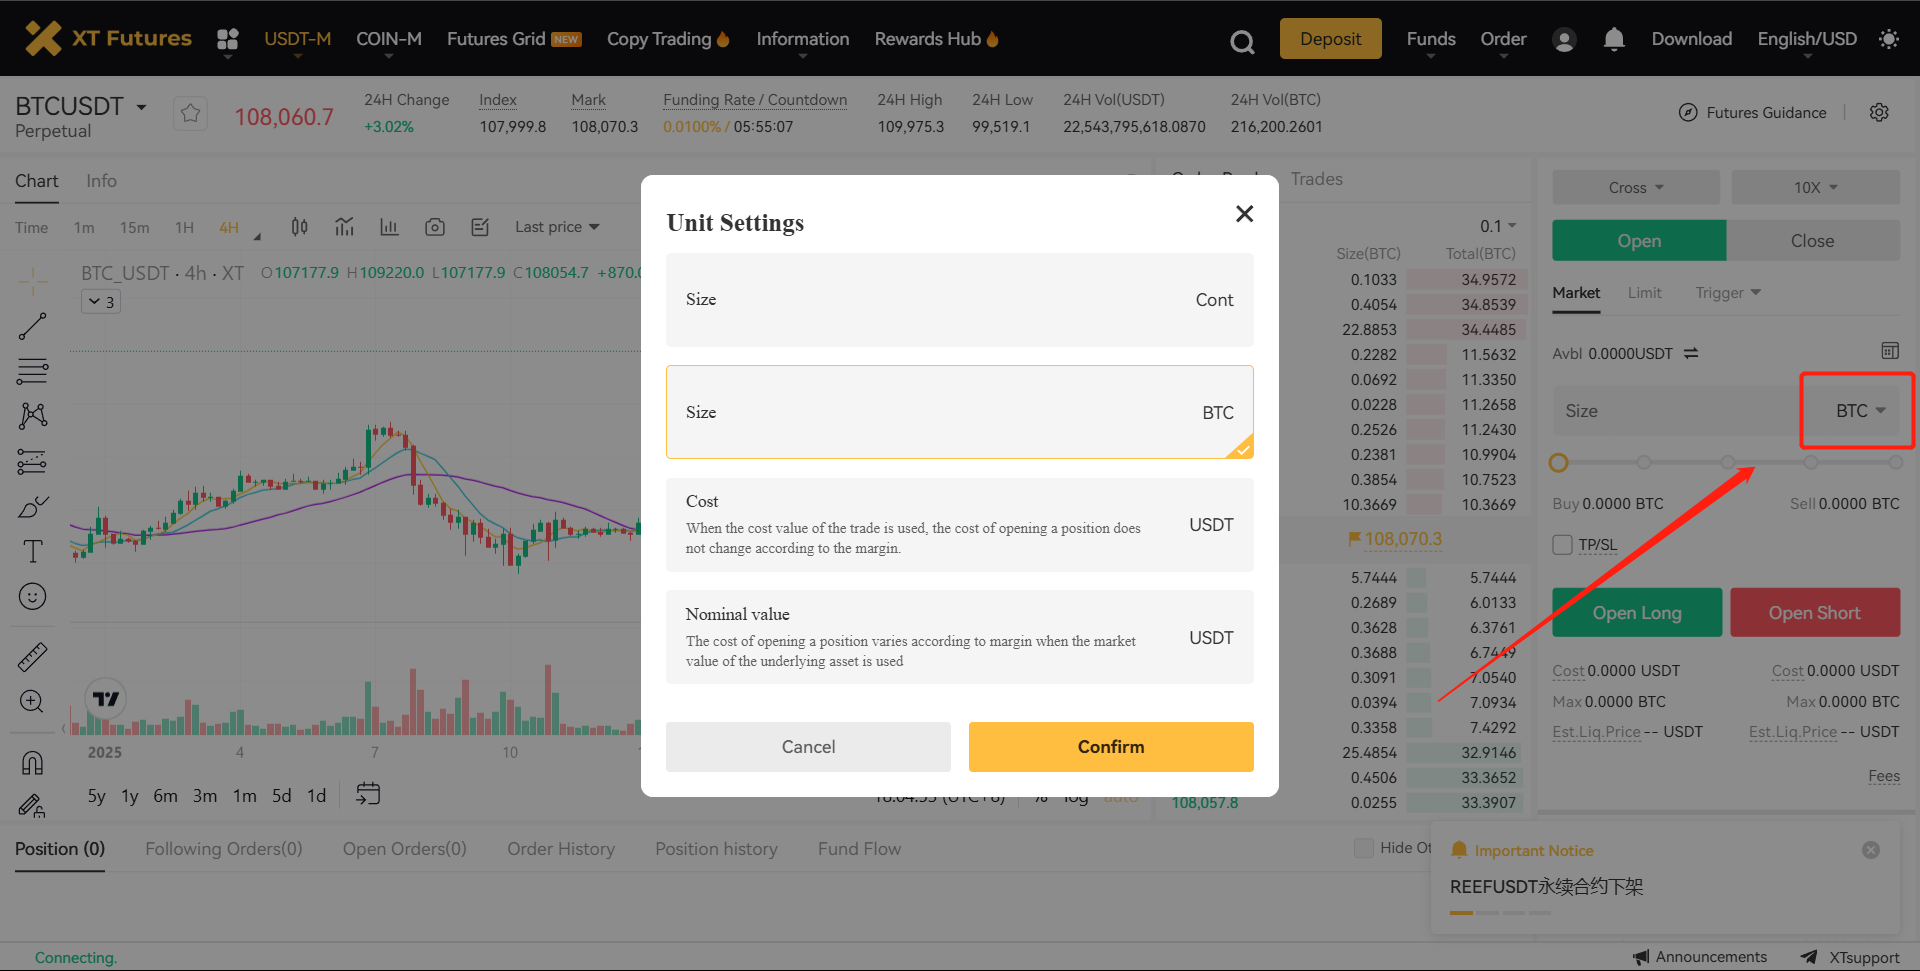
Task: Open the user account profile icon
Action: (1564, 40)
